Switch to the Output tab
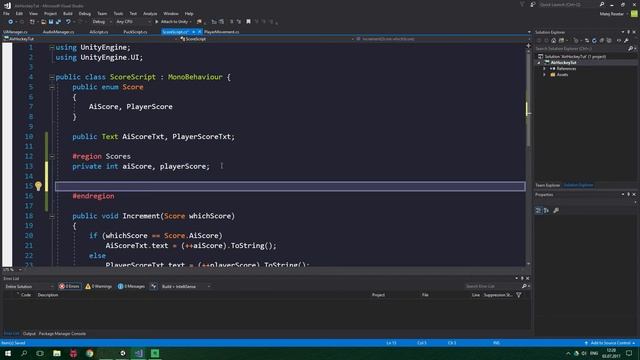 coord(29,334)
